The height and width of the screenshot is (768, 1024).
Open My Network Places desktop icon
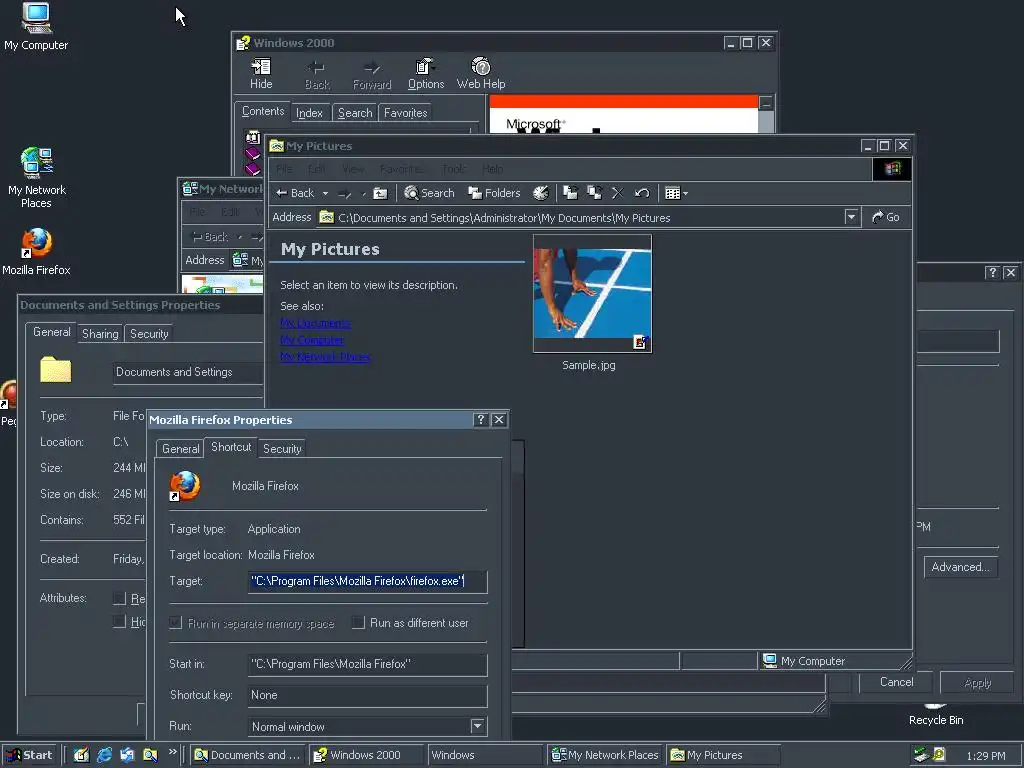click(x=37, y=178)
